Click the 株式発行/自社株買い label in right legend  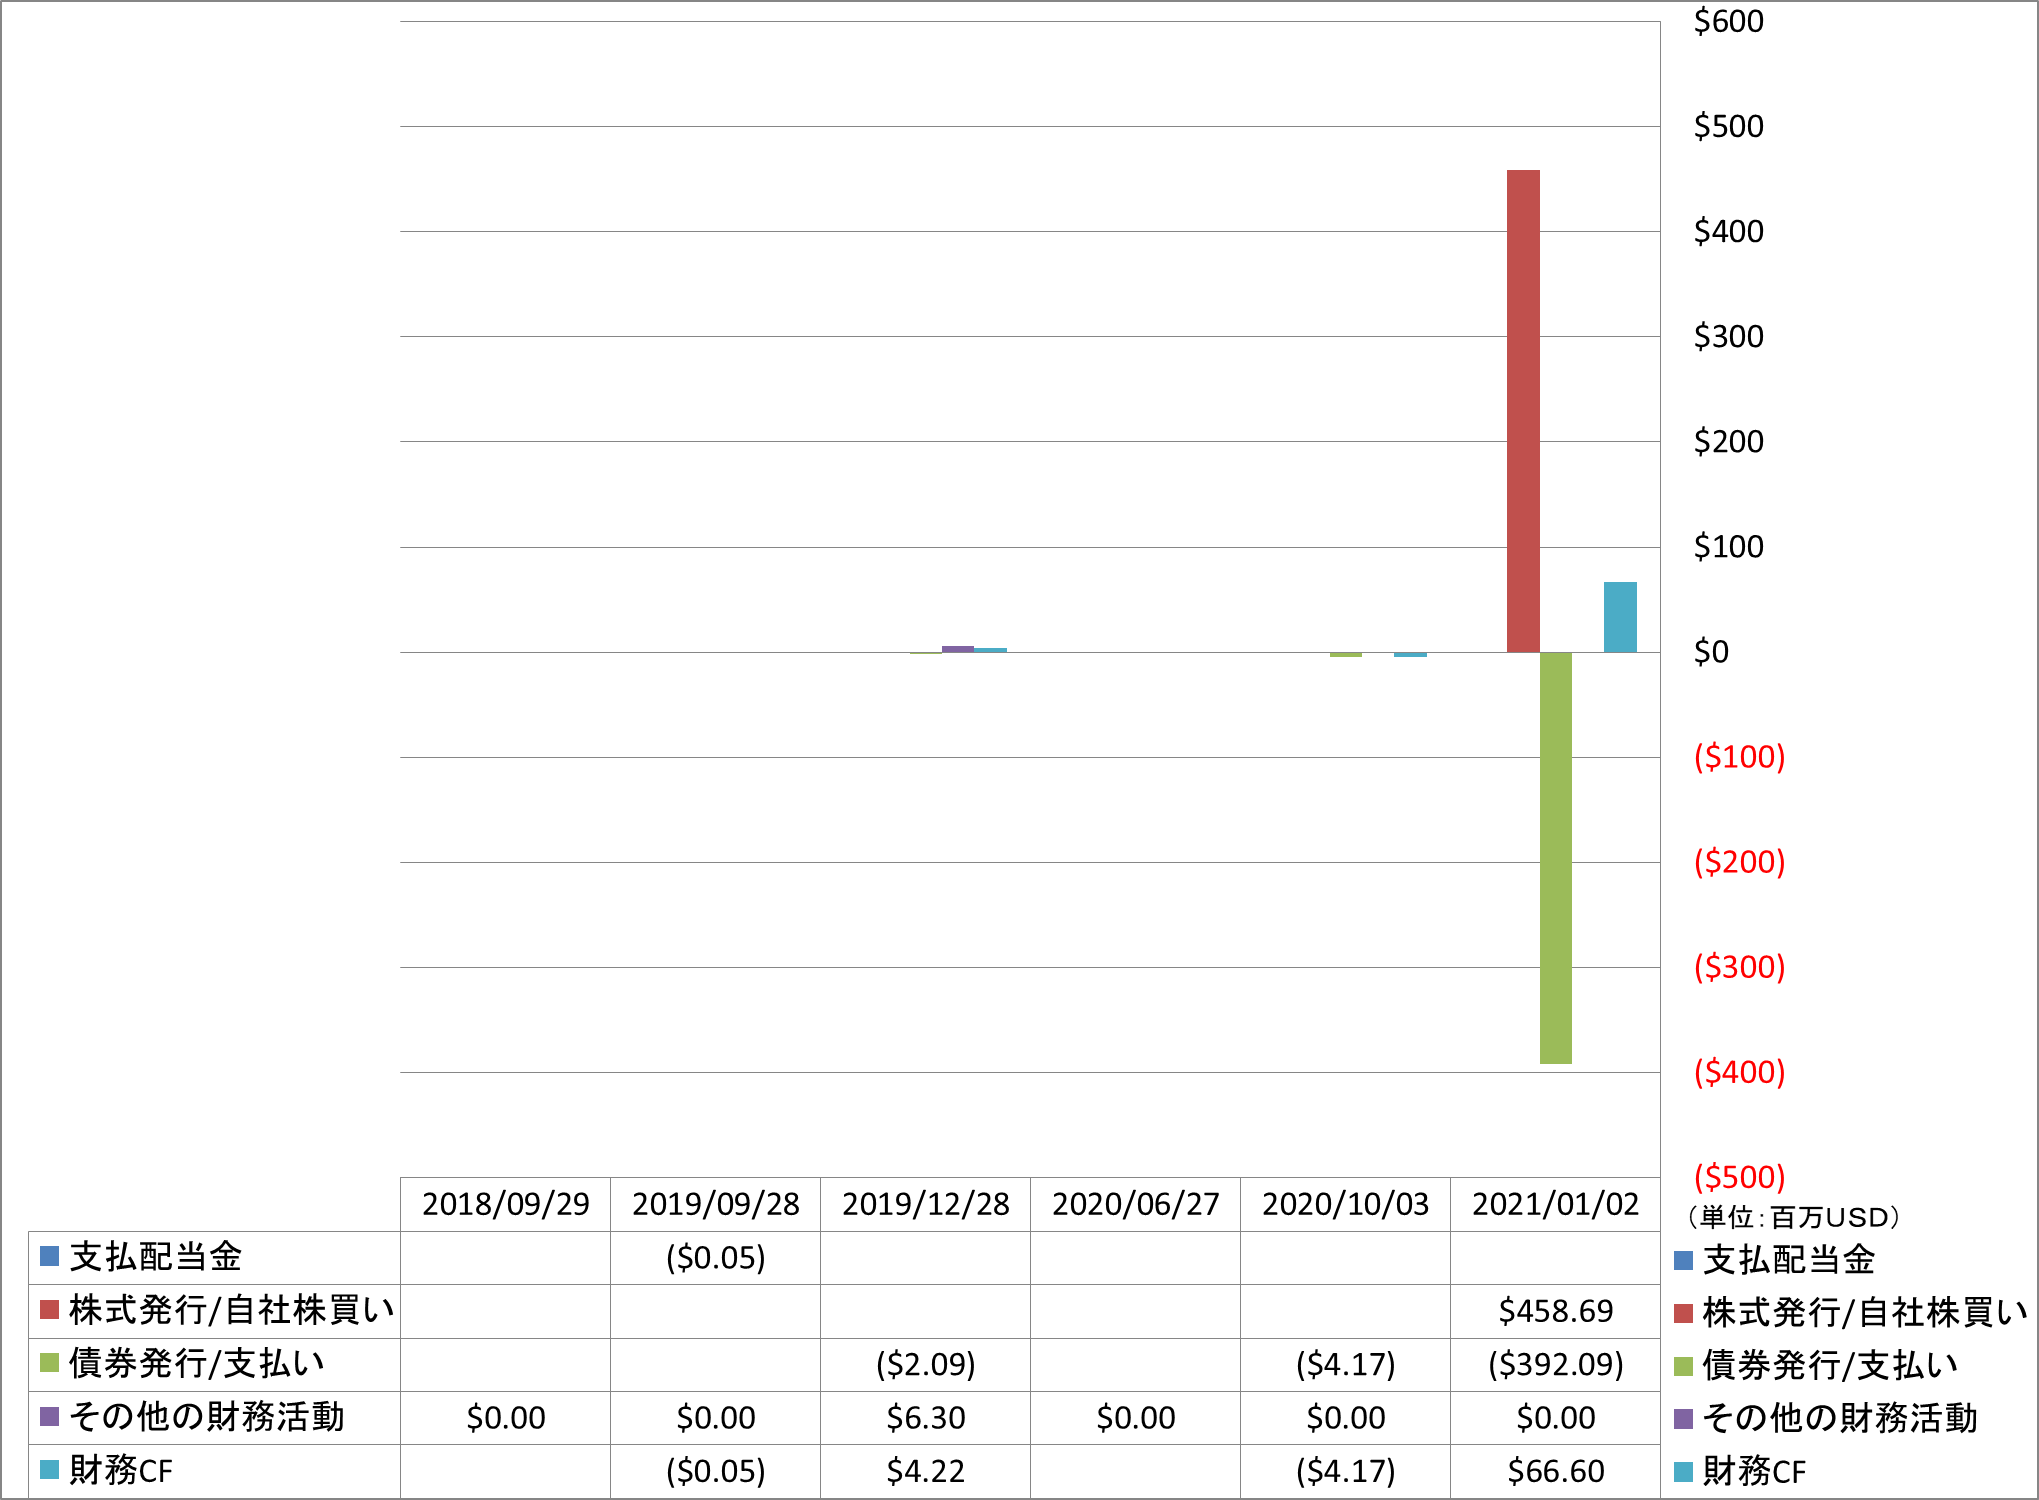(1866, 1313)
